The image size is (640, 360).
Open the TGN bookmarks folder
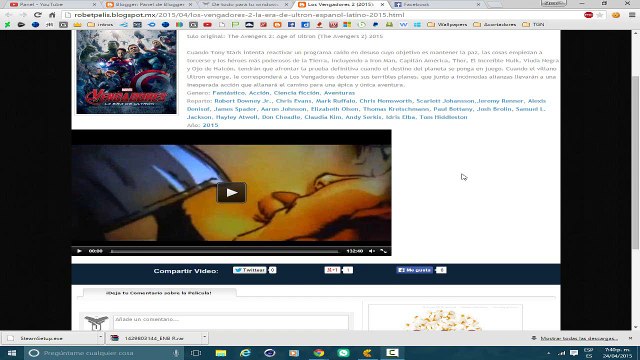click(x=534, y=24)
